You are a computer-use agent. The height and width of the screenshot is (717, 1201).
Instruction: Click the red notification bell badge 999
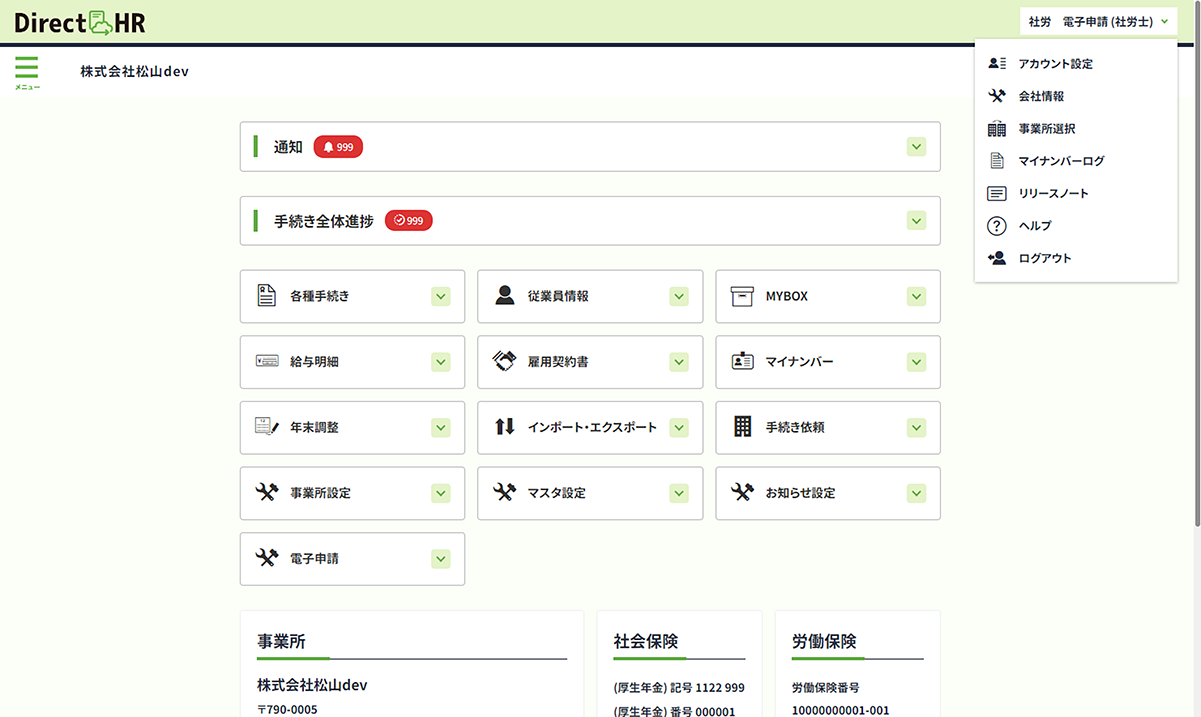(338, 147)
